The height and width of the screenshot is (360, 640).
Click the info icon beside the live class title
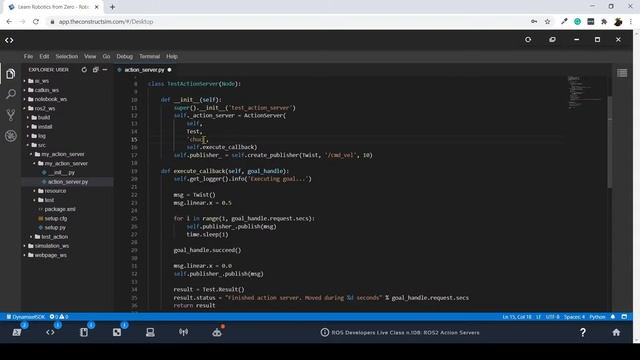(x=324, y=332)
